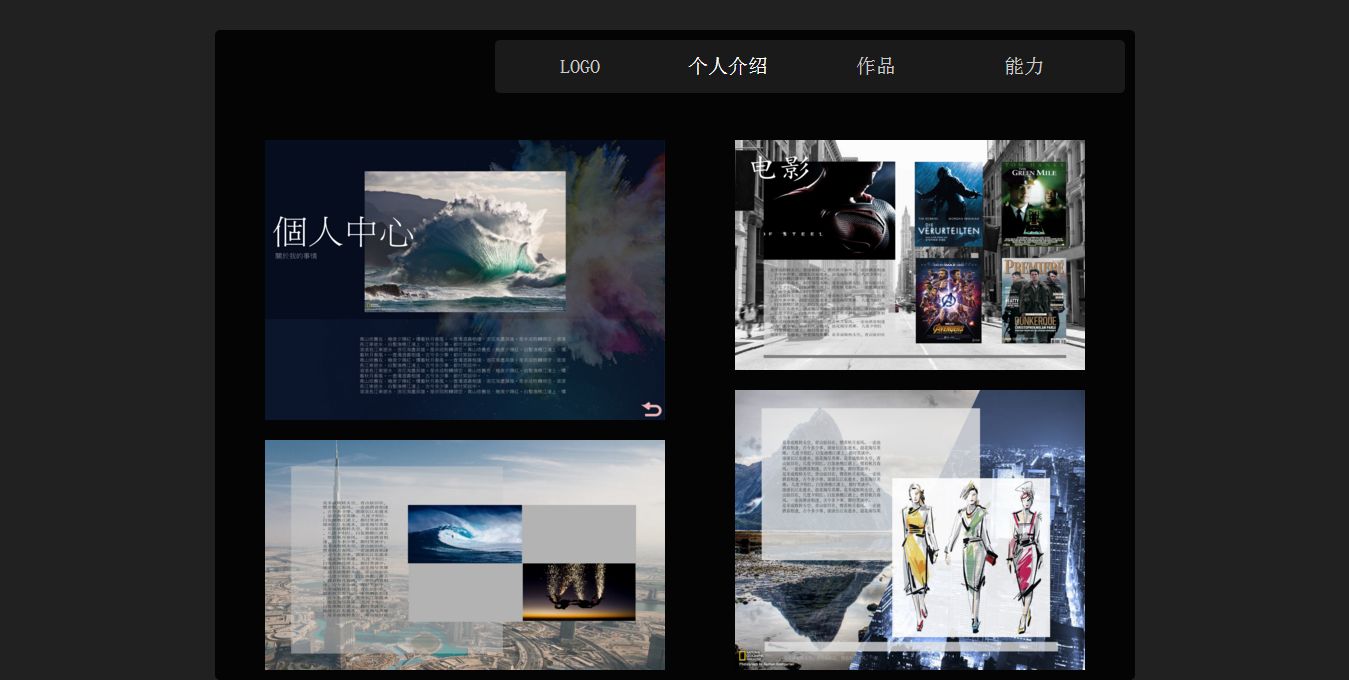Open the Dubai skyscraper portfolio thumbnail
Viewport: 1349px width, 680px height.
tap(465, 555)
